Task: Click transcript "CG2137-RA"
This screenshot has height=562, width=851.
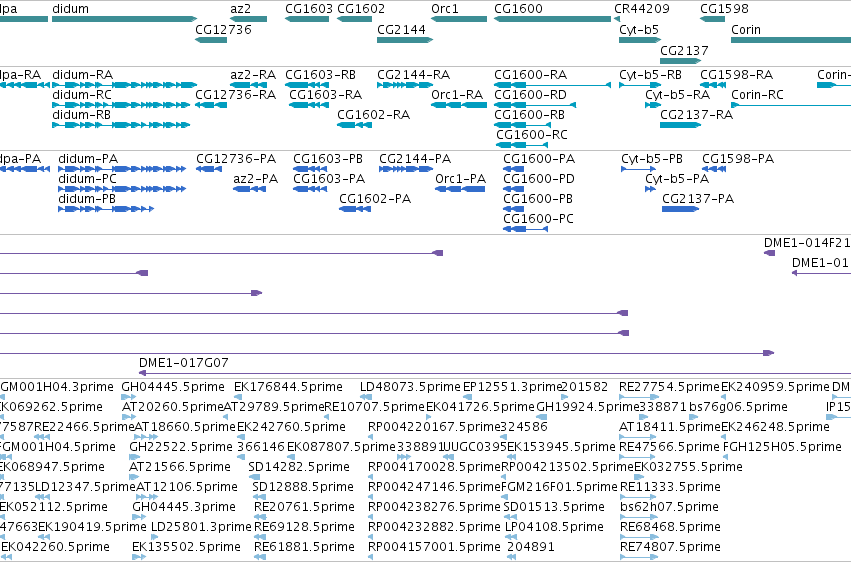Action: coord(681,125)
